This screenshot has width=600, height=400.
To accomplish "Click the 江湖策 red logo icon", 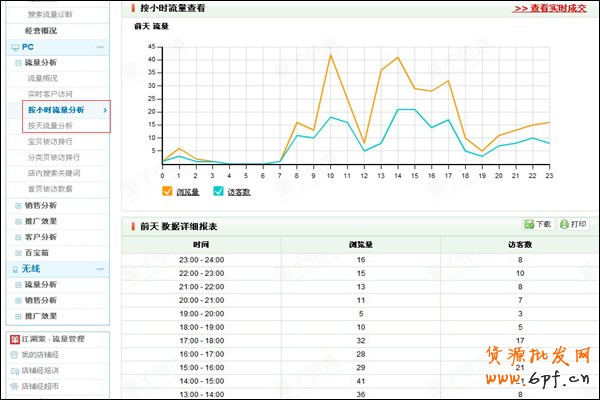I will pos(14,339).
